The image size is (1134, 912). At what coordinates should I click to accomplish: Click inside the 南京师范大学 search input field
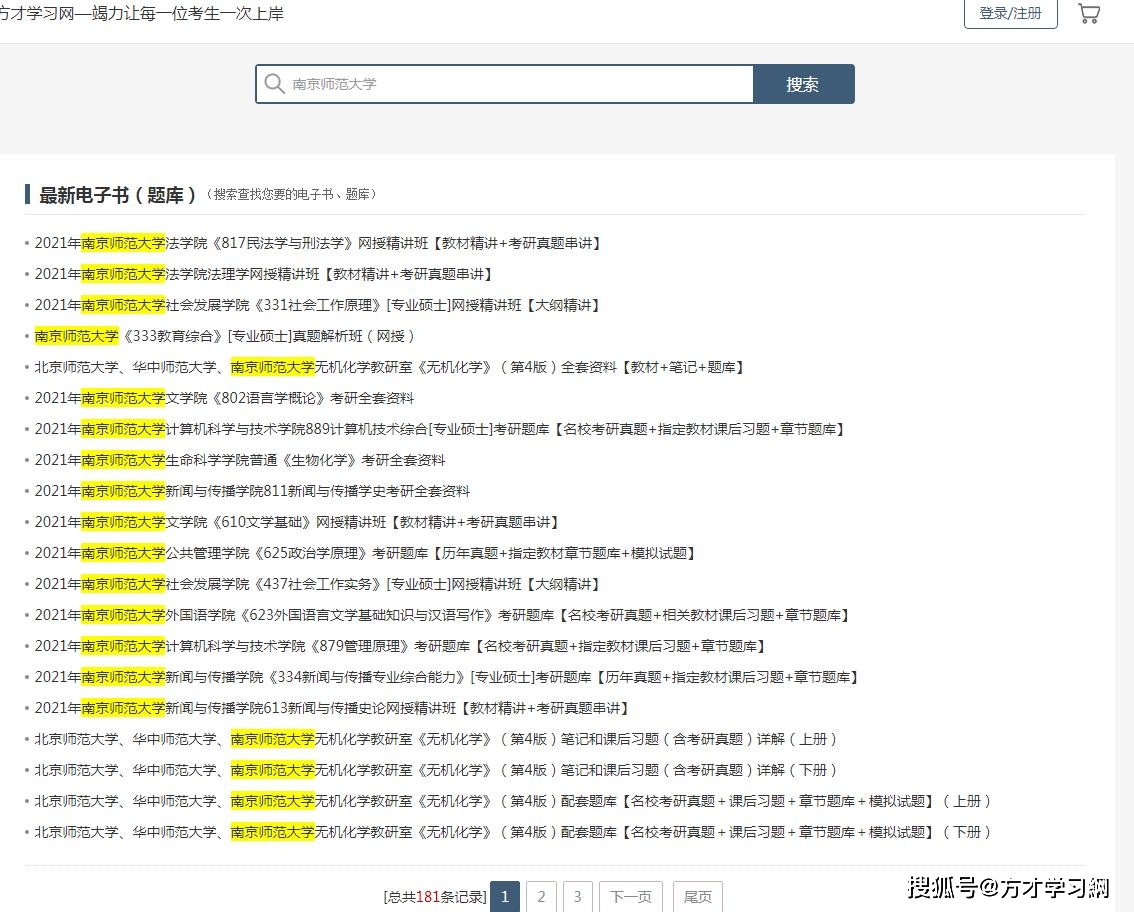coord(500,84)
